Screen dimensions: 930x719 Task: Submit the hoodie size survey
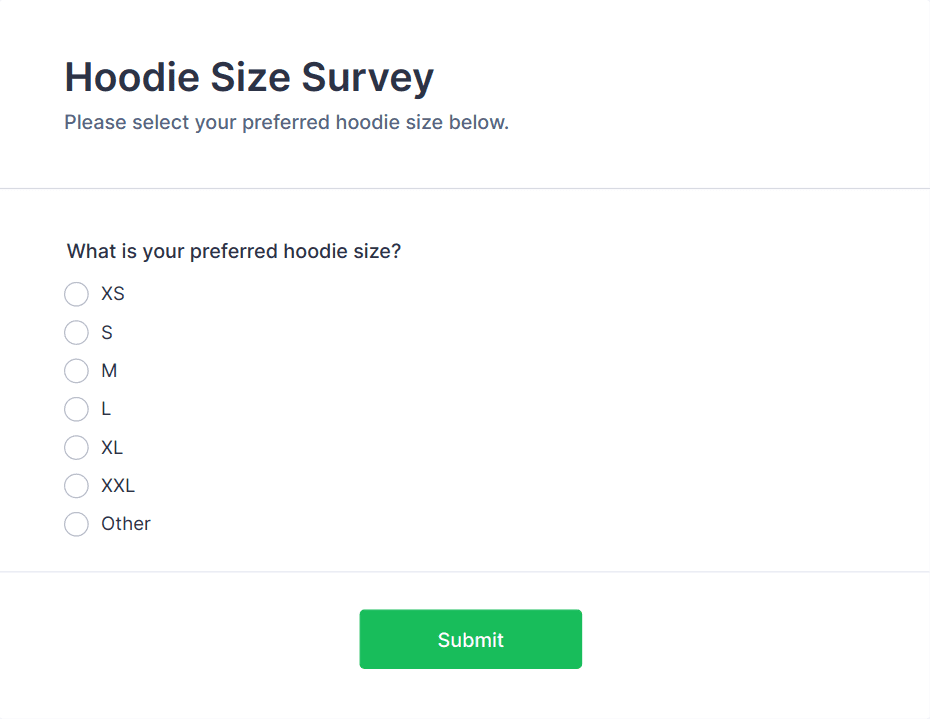[x=470, y=639]
